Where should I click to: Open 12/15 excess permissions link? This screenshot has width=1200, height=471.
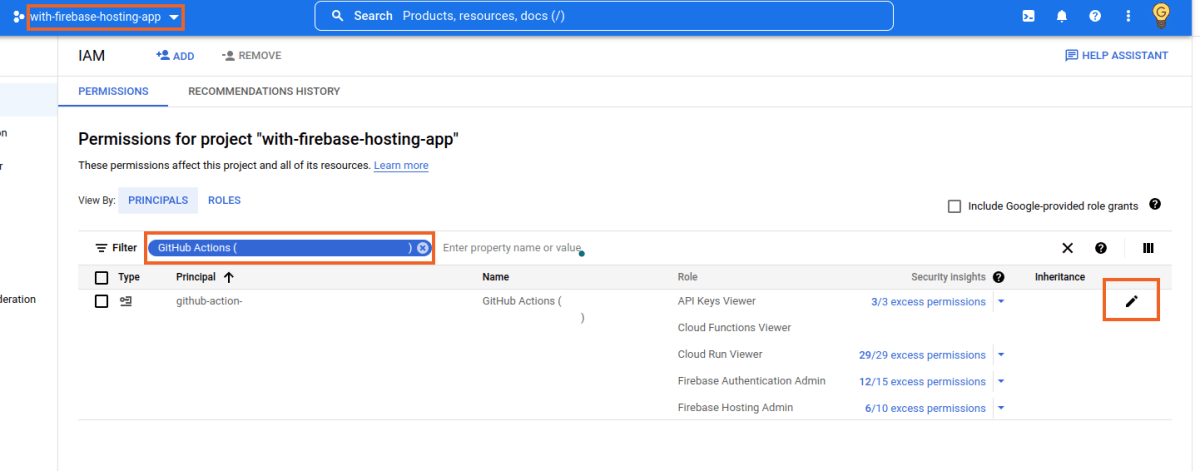click(x=922, y=382)
